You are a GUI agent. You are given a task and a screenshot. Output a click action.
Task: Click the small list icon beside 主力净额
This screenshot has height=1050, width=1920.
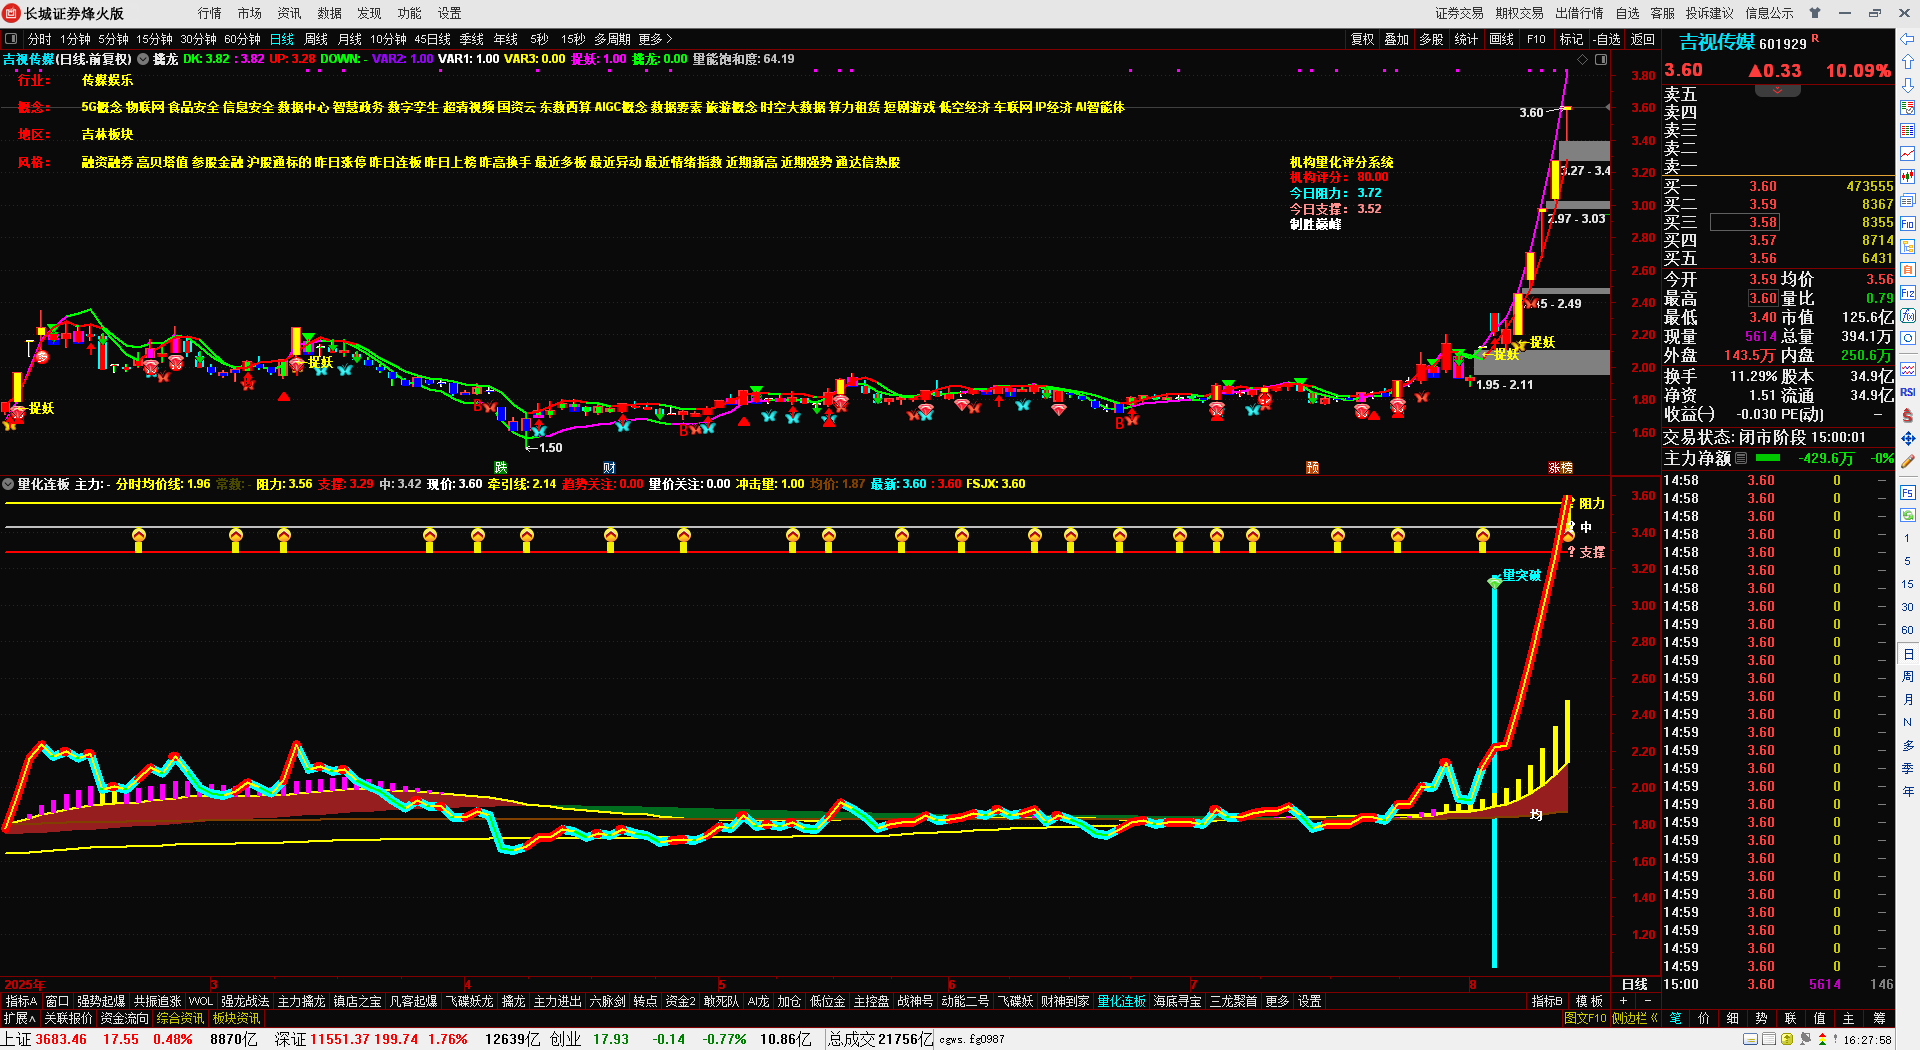tap(1741, 458)
